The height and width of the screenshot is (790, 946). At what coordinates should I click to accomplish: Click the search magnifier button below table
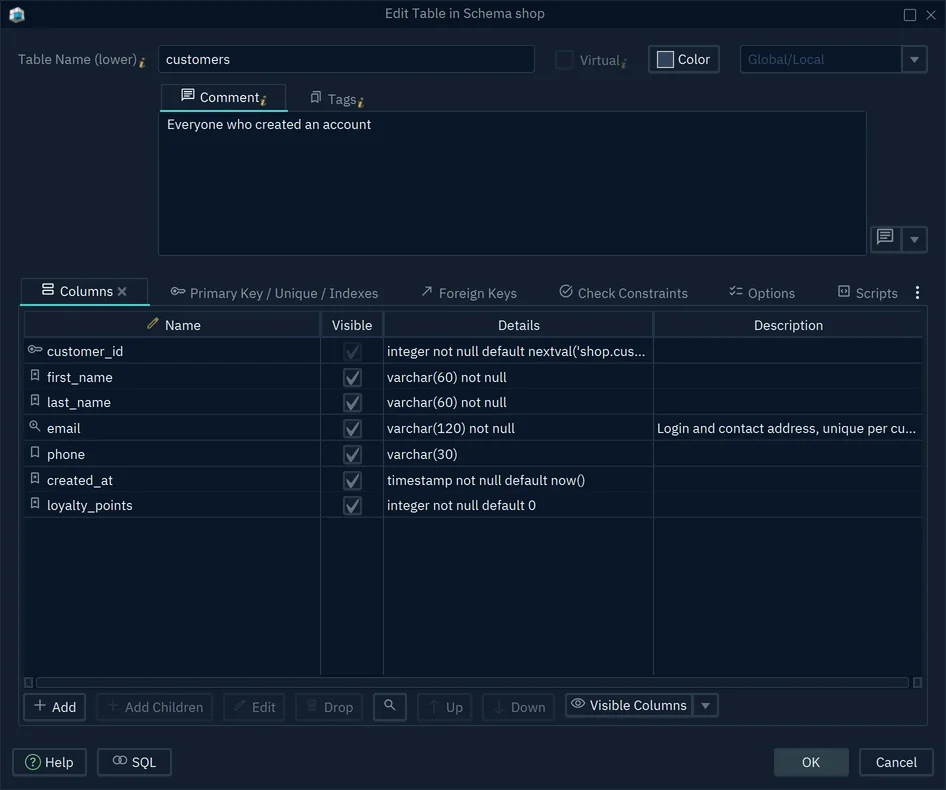(x=390, y=706)
